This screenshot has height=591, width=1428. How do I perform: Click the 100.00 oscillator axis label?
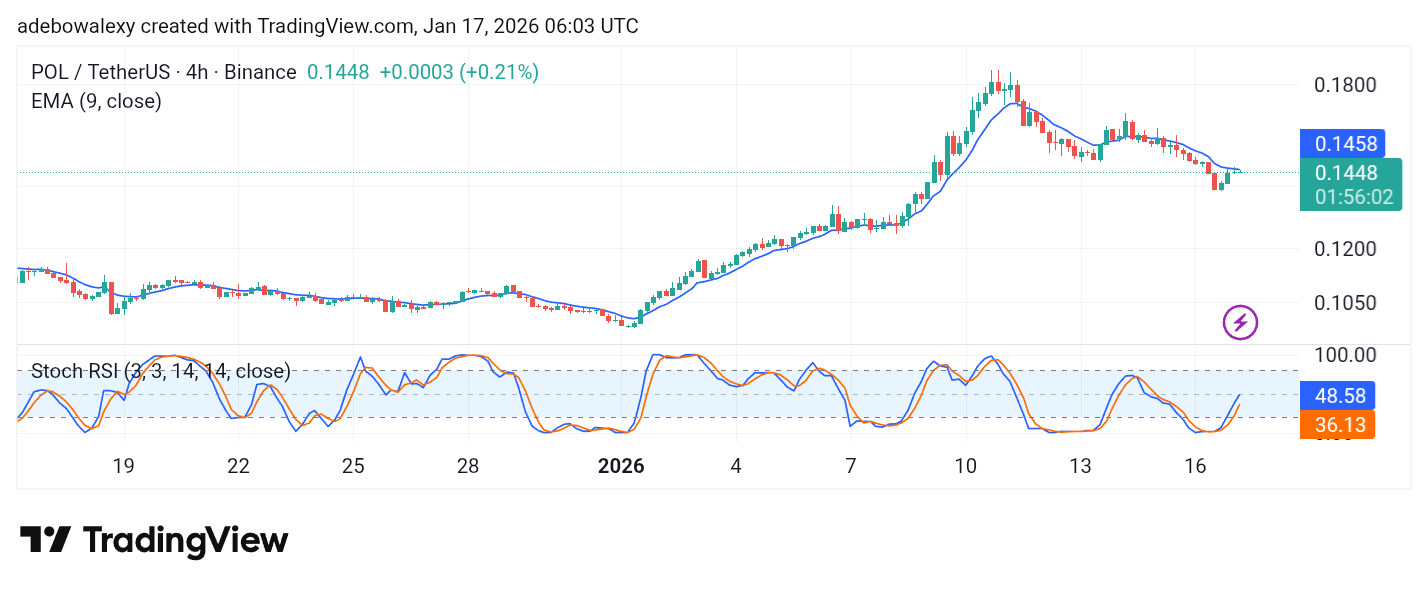click(1345, 355)
